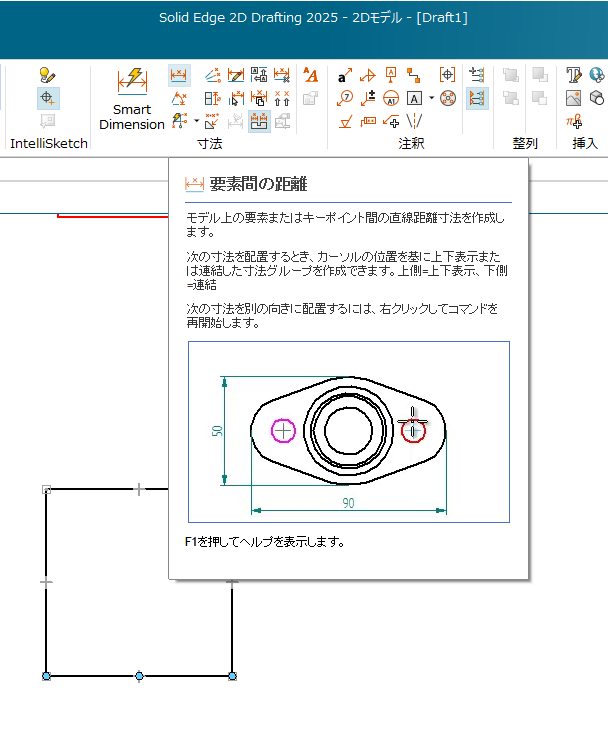Click the remove dimension from alignment icon
Screen dimensions: 608x741
tap(282, 76)
